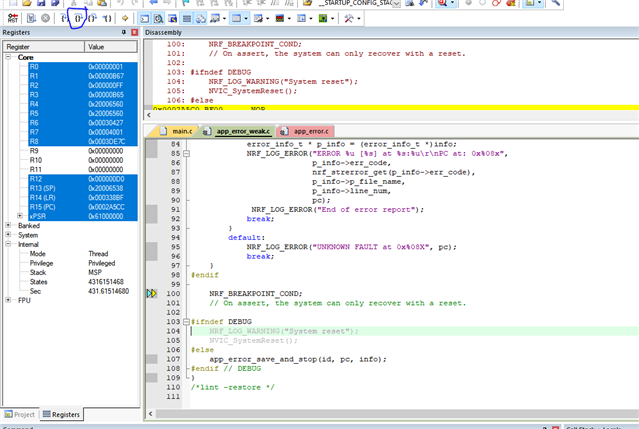Click the Analysis Windows icon
The width and height of the screenshot is (639, 429).
click(280, 18)
